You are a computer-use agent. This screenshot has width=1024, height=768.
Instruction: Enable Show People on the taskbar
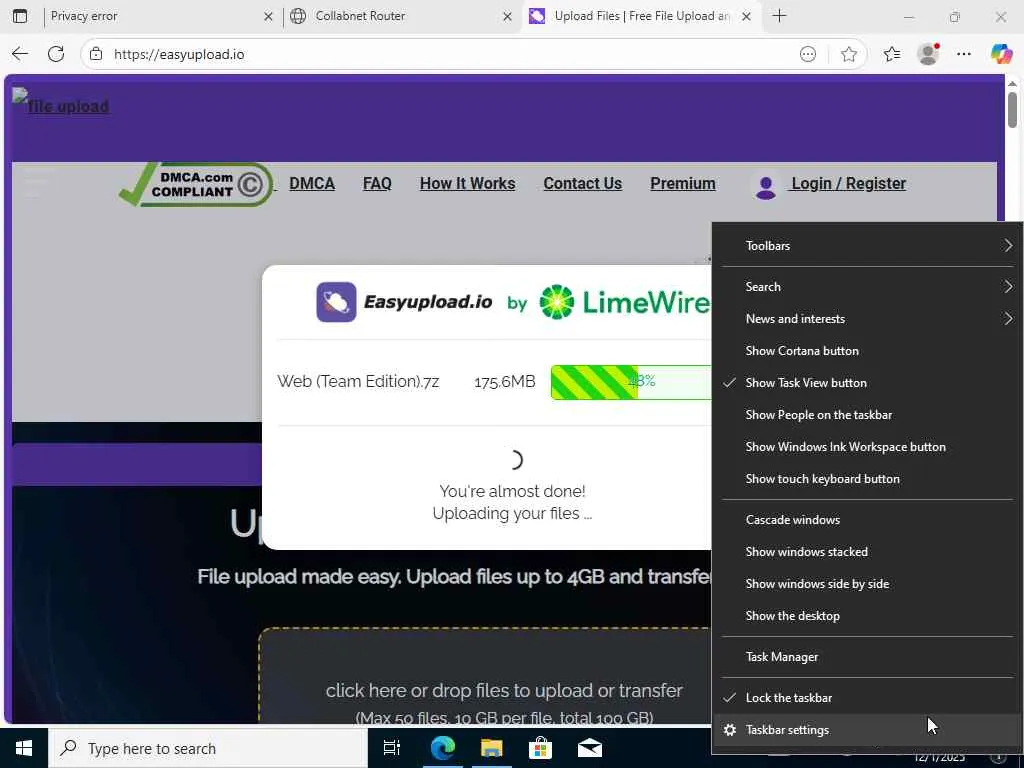867,415
